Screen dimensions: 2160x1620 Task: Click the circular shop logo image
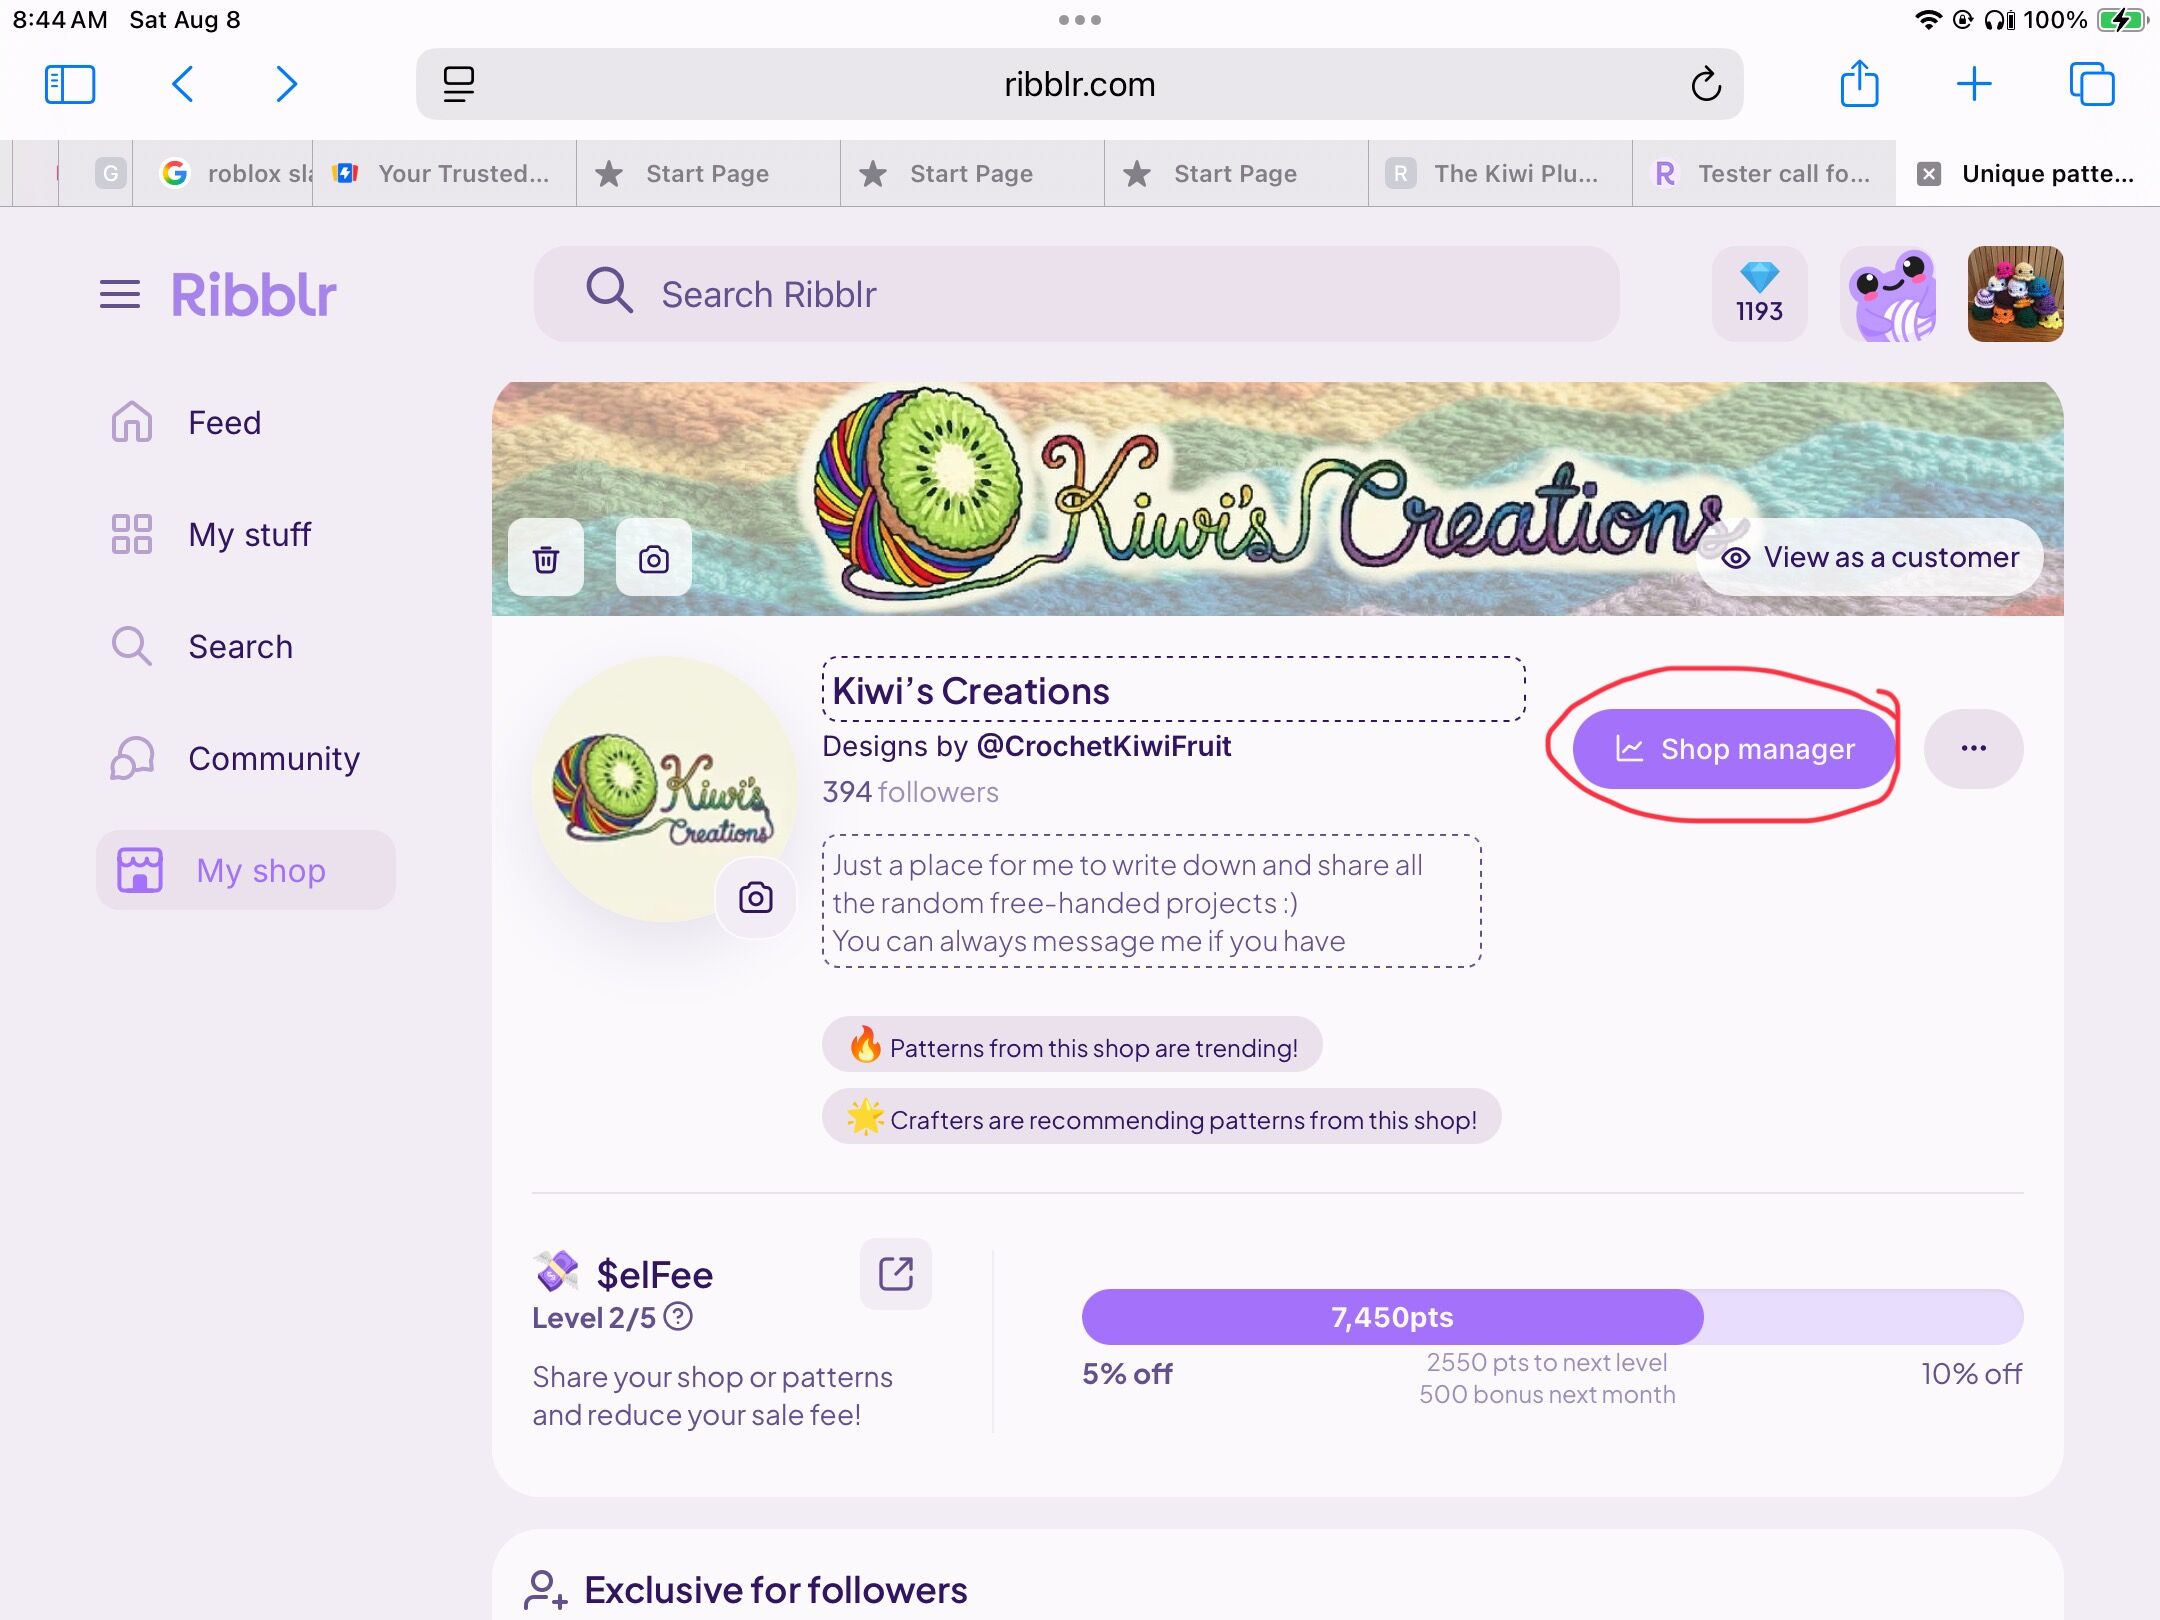pos(665,789)
